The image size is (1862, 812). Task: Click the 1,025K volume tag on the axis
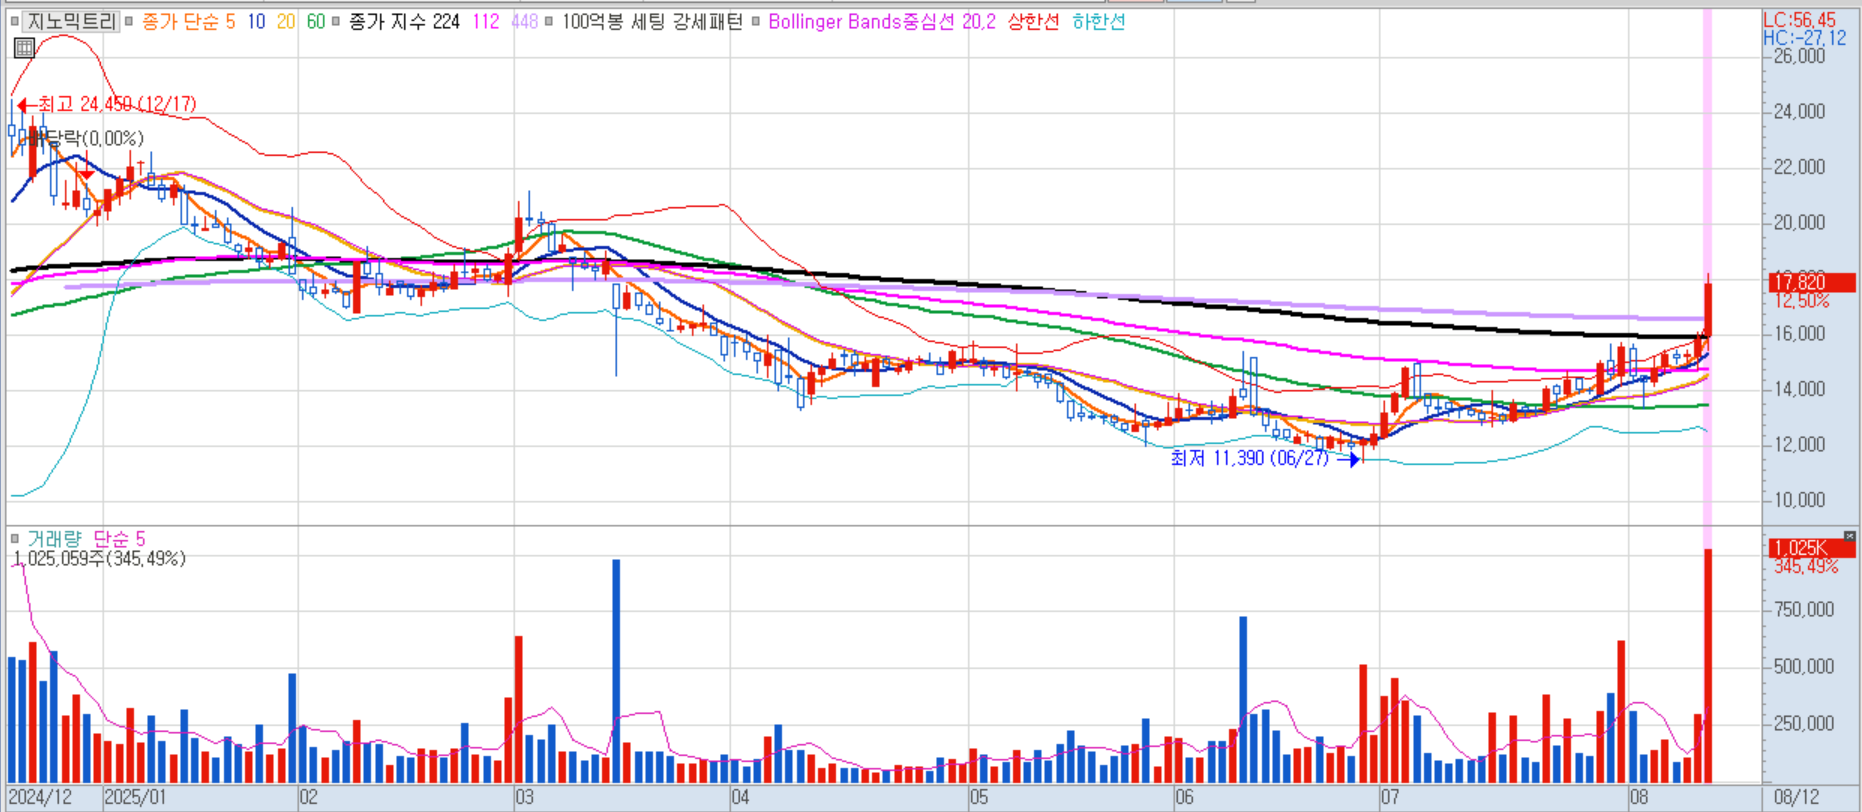pyautogui.click(x=1812, y=548)
